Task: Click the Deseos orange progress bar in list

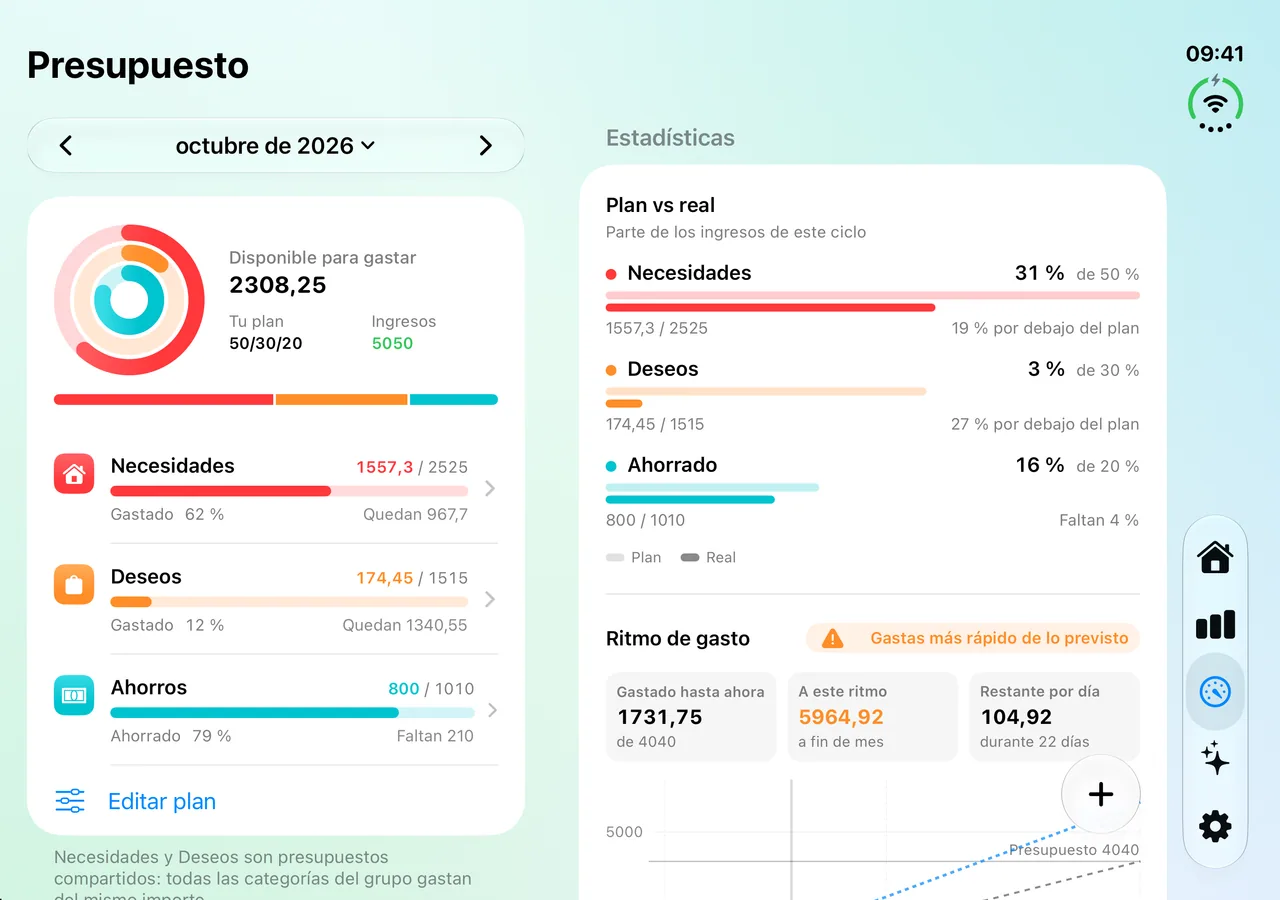Action: [x=289, y=602]
